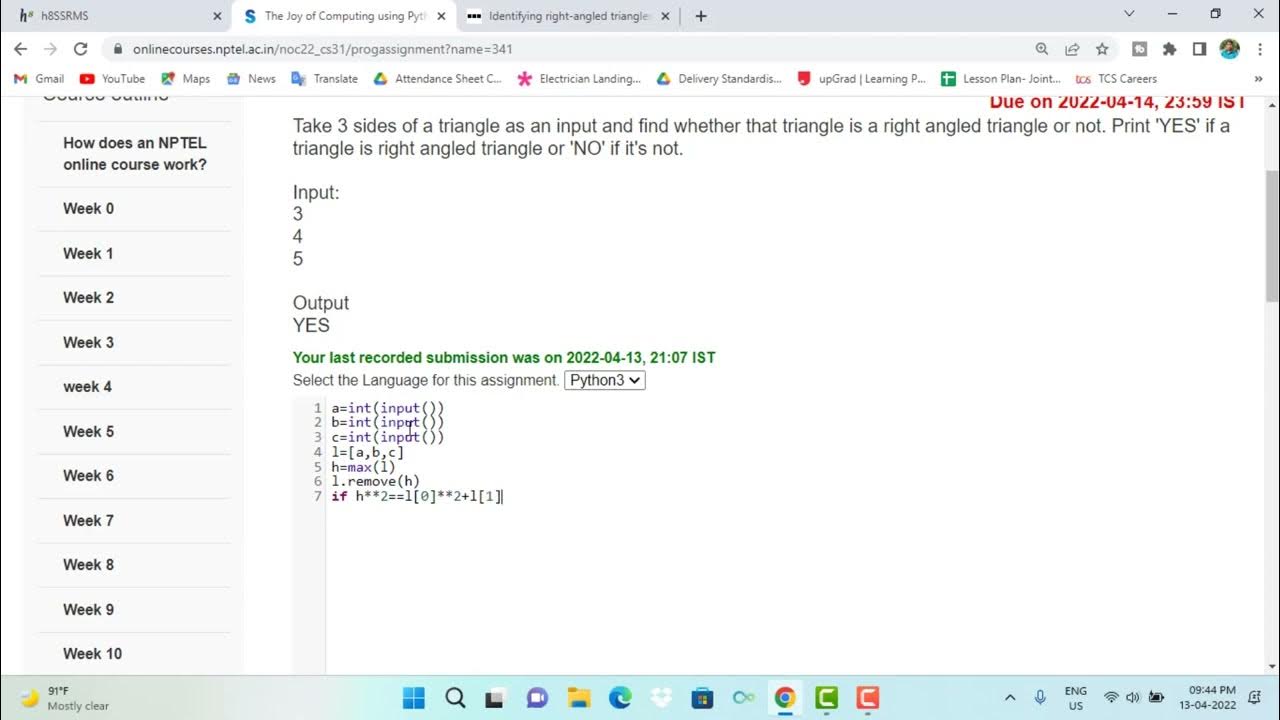Share this page via the share icon
Screen dimensions: 1280x720
tap(1072, 49)
